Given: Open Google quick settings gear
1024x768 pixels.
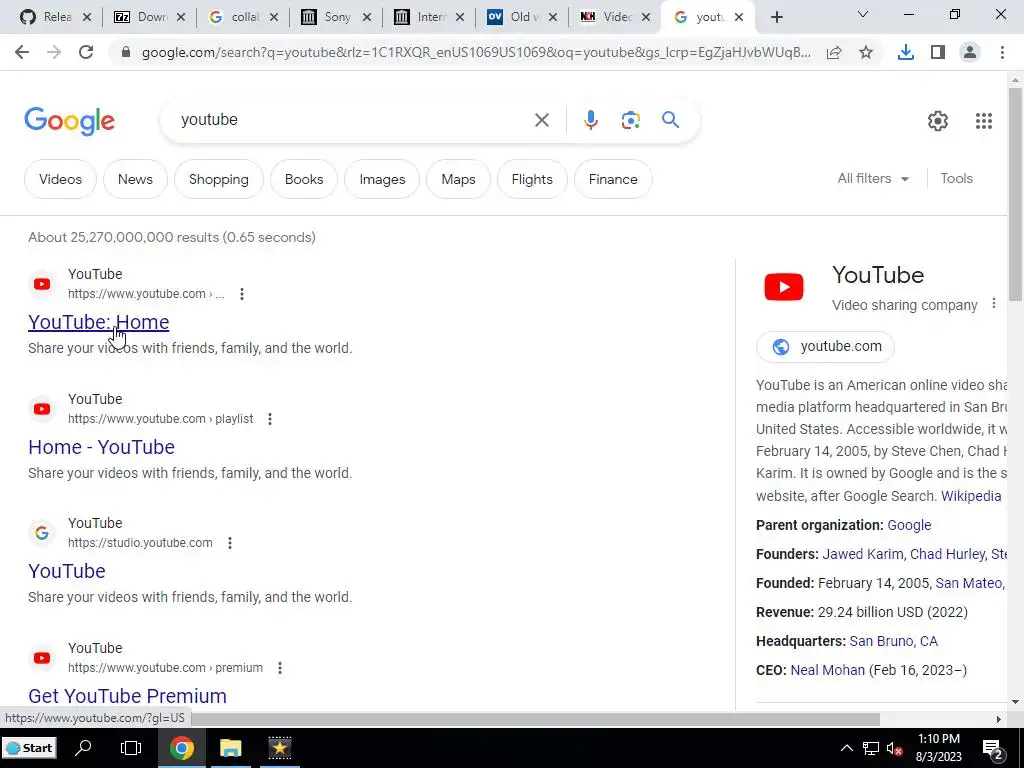Looking at the screenshot, I should pos(938,121).
